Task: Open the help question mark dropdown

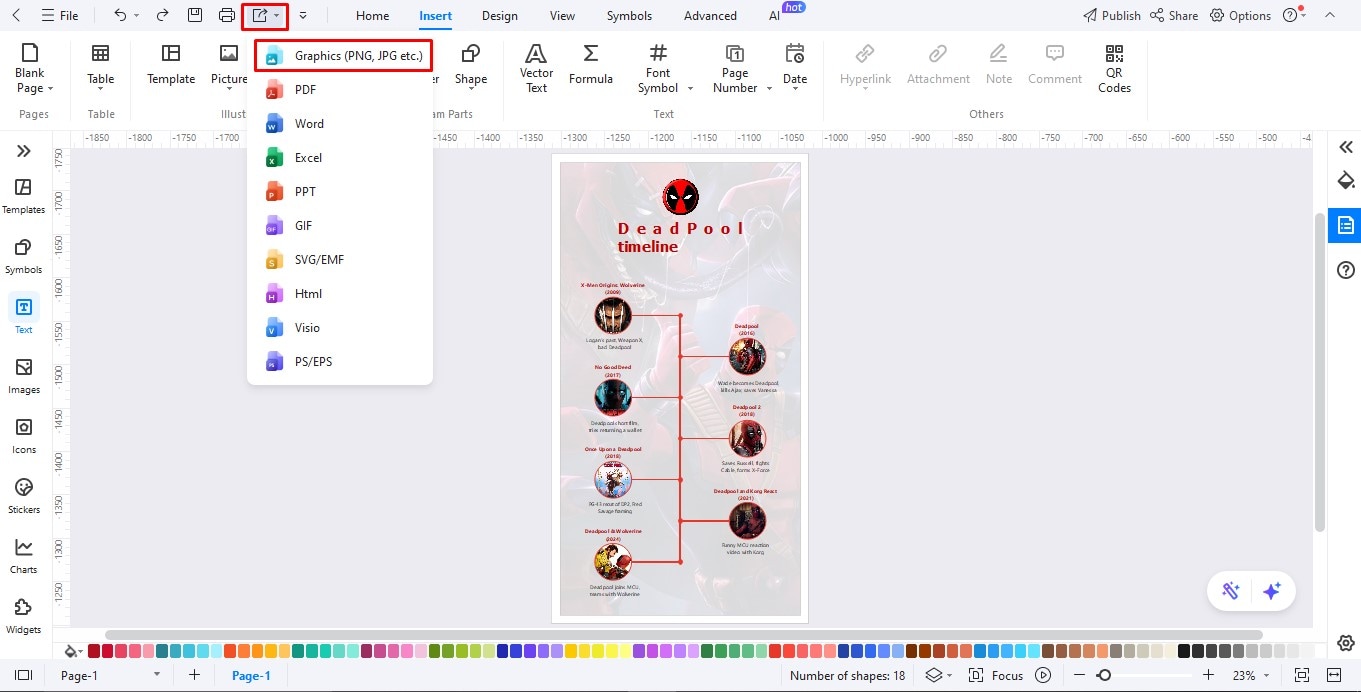Action: (1294, 16)
